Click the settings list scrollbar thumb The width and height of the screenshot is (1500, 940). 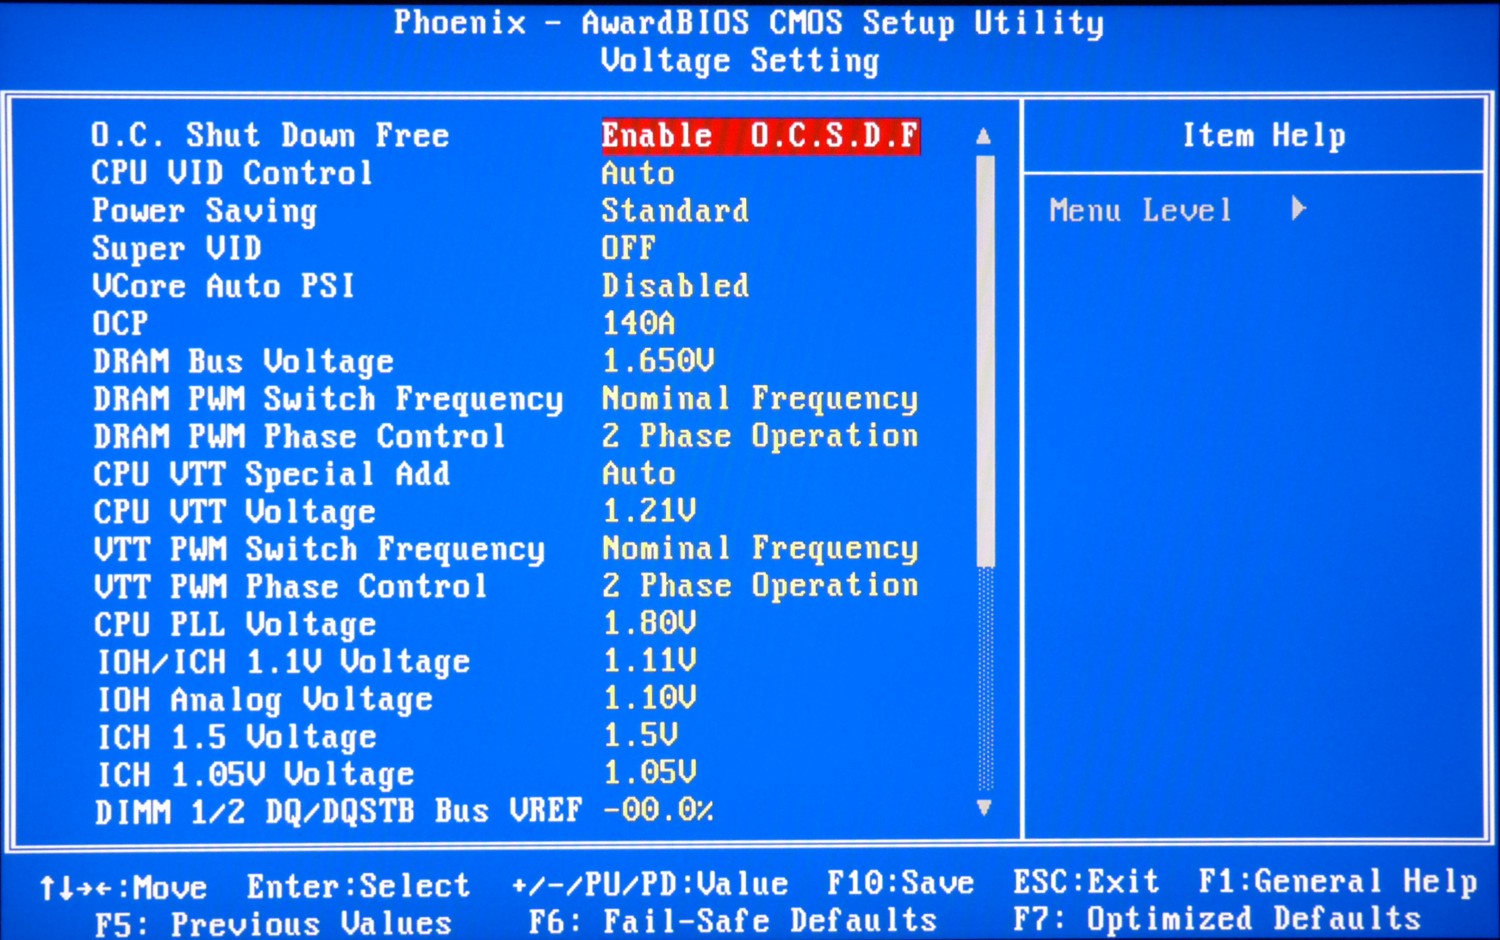[x=985, y=360]
